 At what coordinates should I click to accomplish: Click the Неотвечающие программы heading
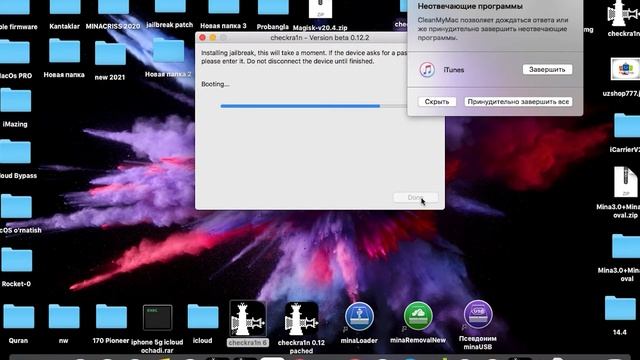pos(470,6)
